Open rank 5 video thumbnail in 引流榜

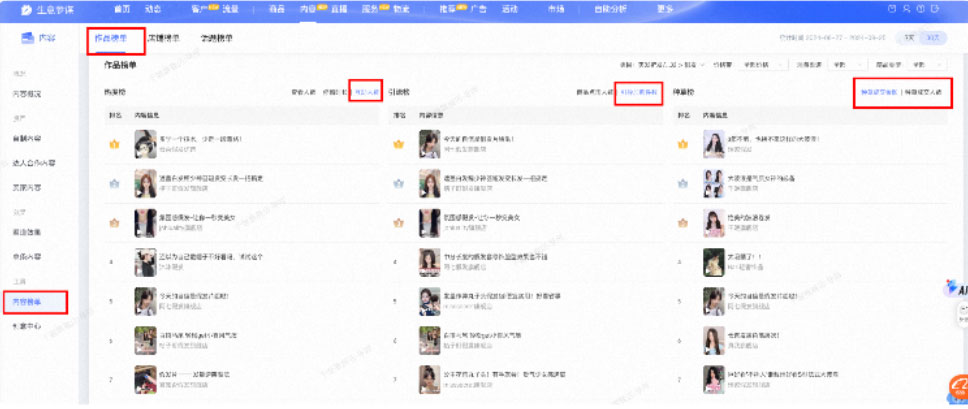[x=430, y=302]
